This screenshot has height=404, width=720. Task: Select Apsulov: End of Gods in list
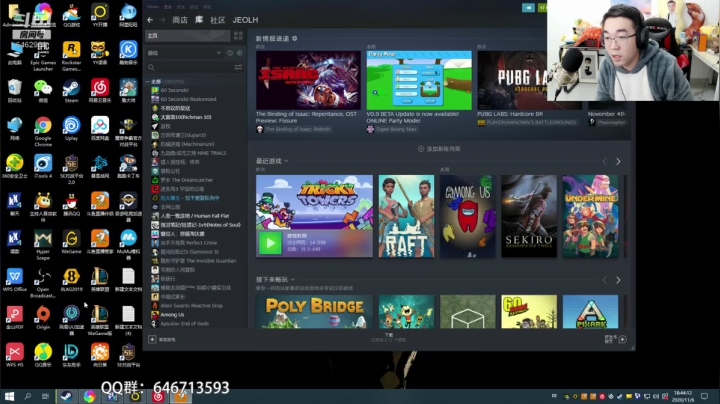coord(185,324)
